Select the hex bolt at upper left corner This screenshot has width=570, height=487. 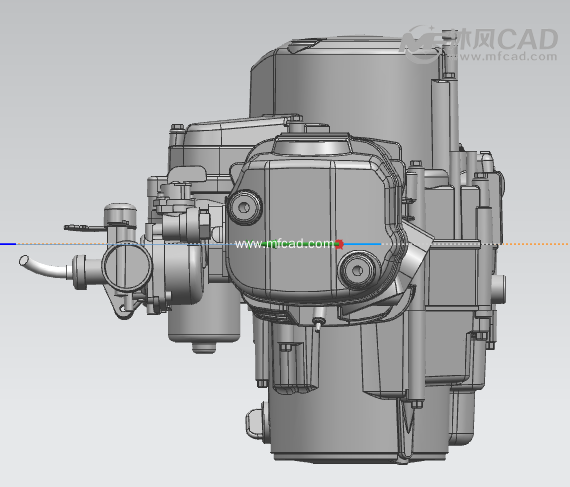pyautogui.click(x=177, y=127)
